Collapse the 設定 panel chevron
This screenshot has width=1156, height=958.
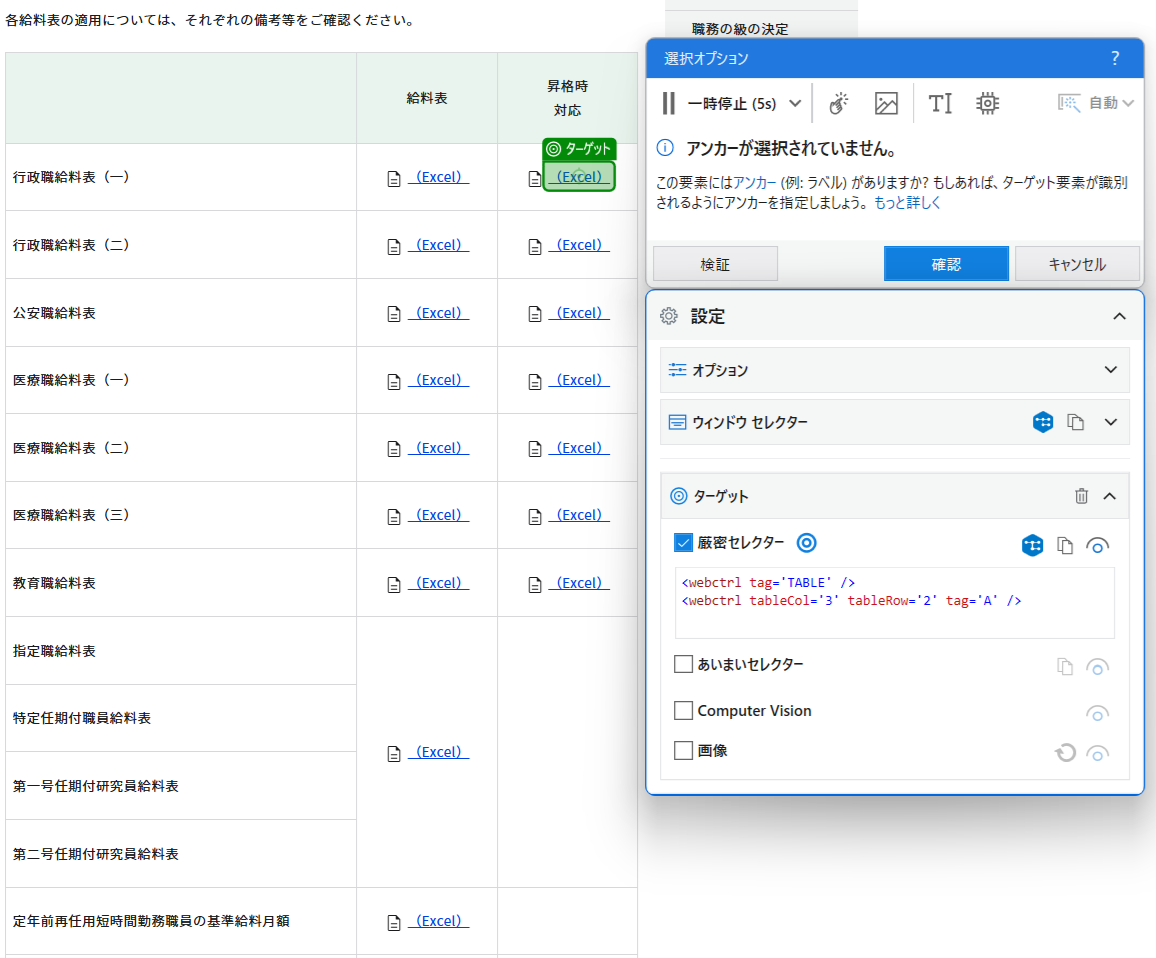[x=1119, y=316]
